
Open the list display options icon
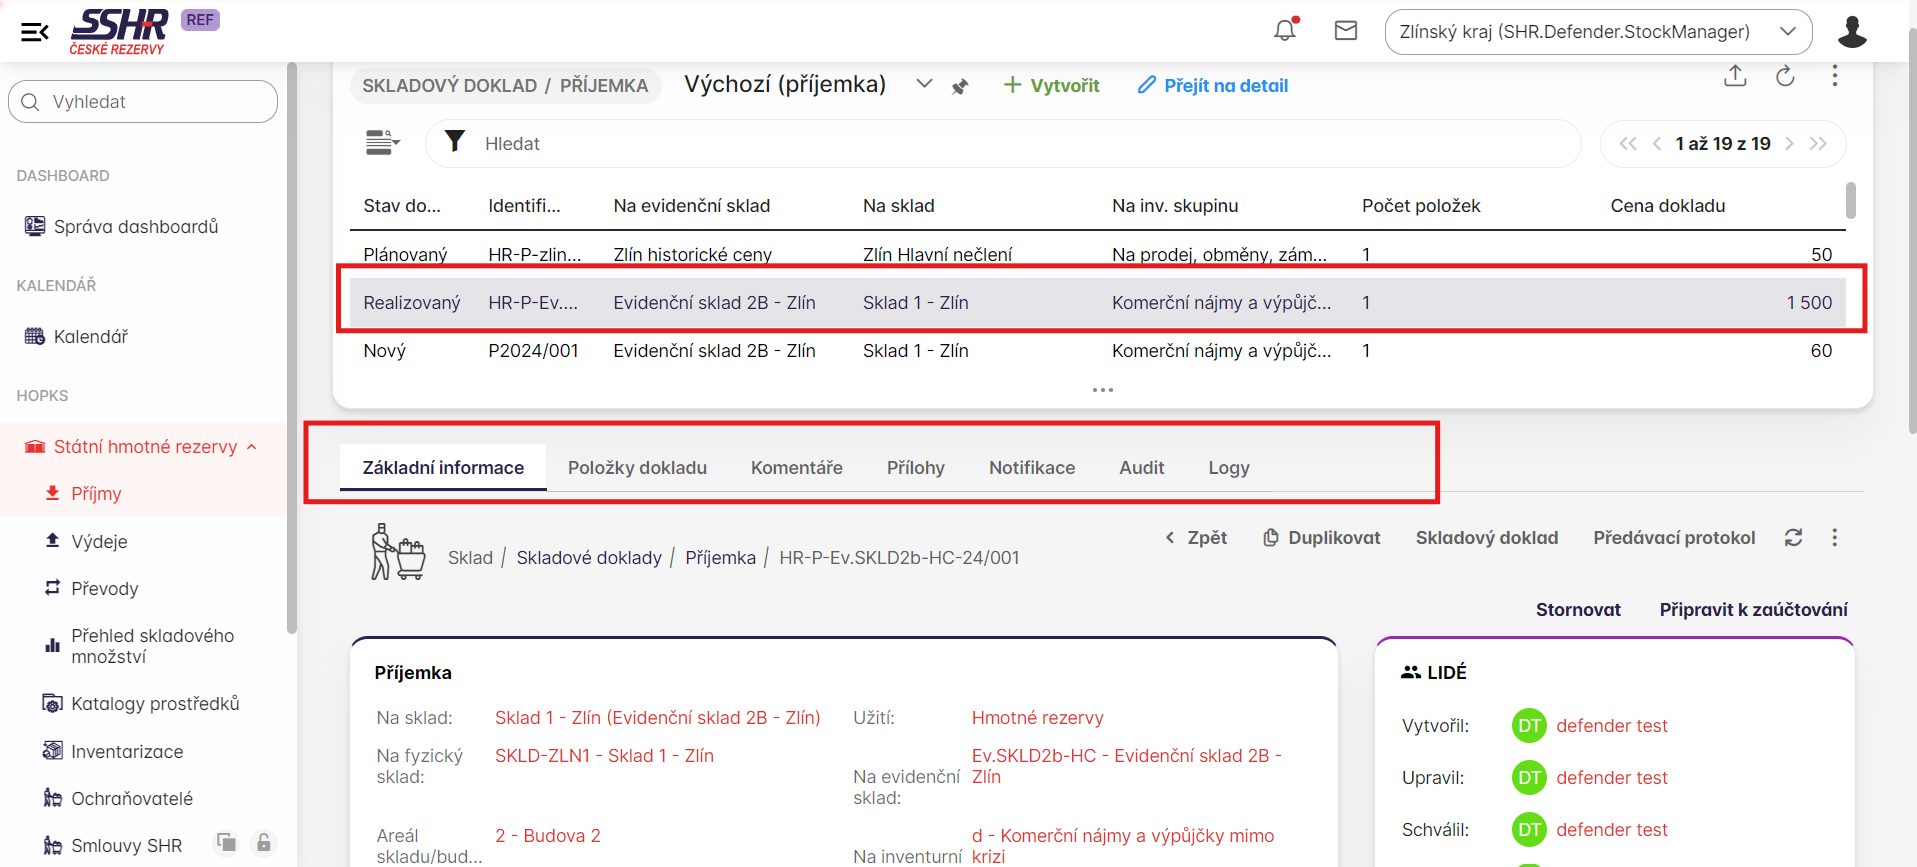(x=382, y=143)
